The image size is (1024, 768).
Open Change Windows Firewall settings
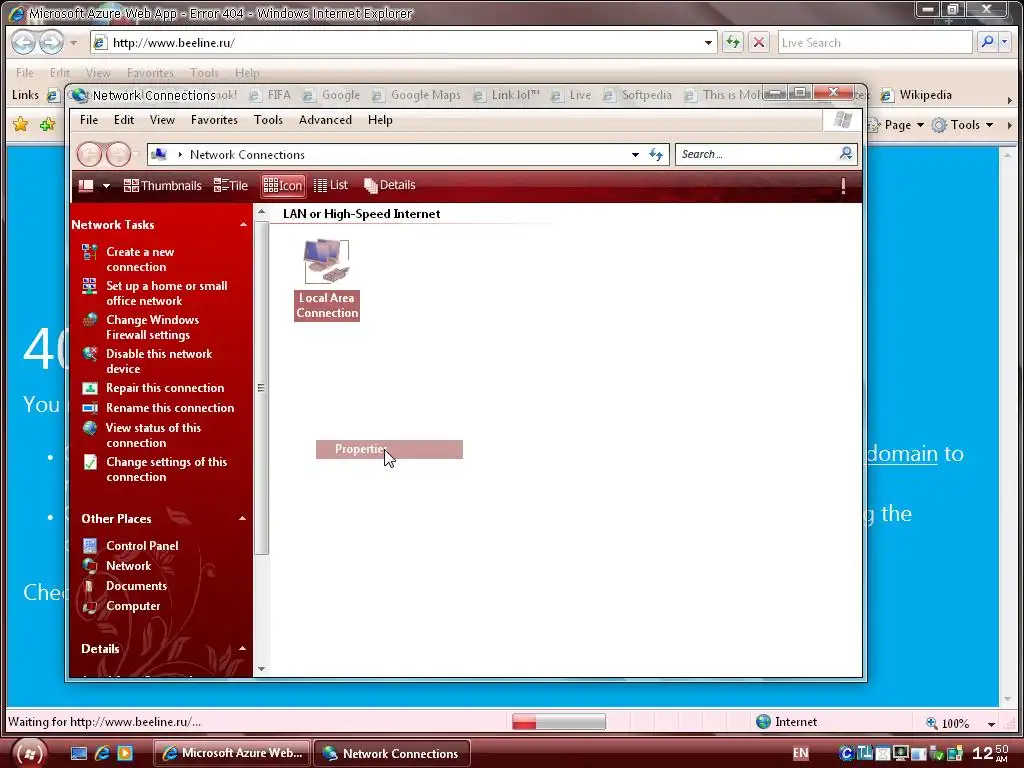point(152,327)
